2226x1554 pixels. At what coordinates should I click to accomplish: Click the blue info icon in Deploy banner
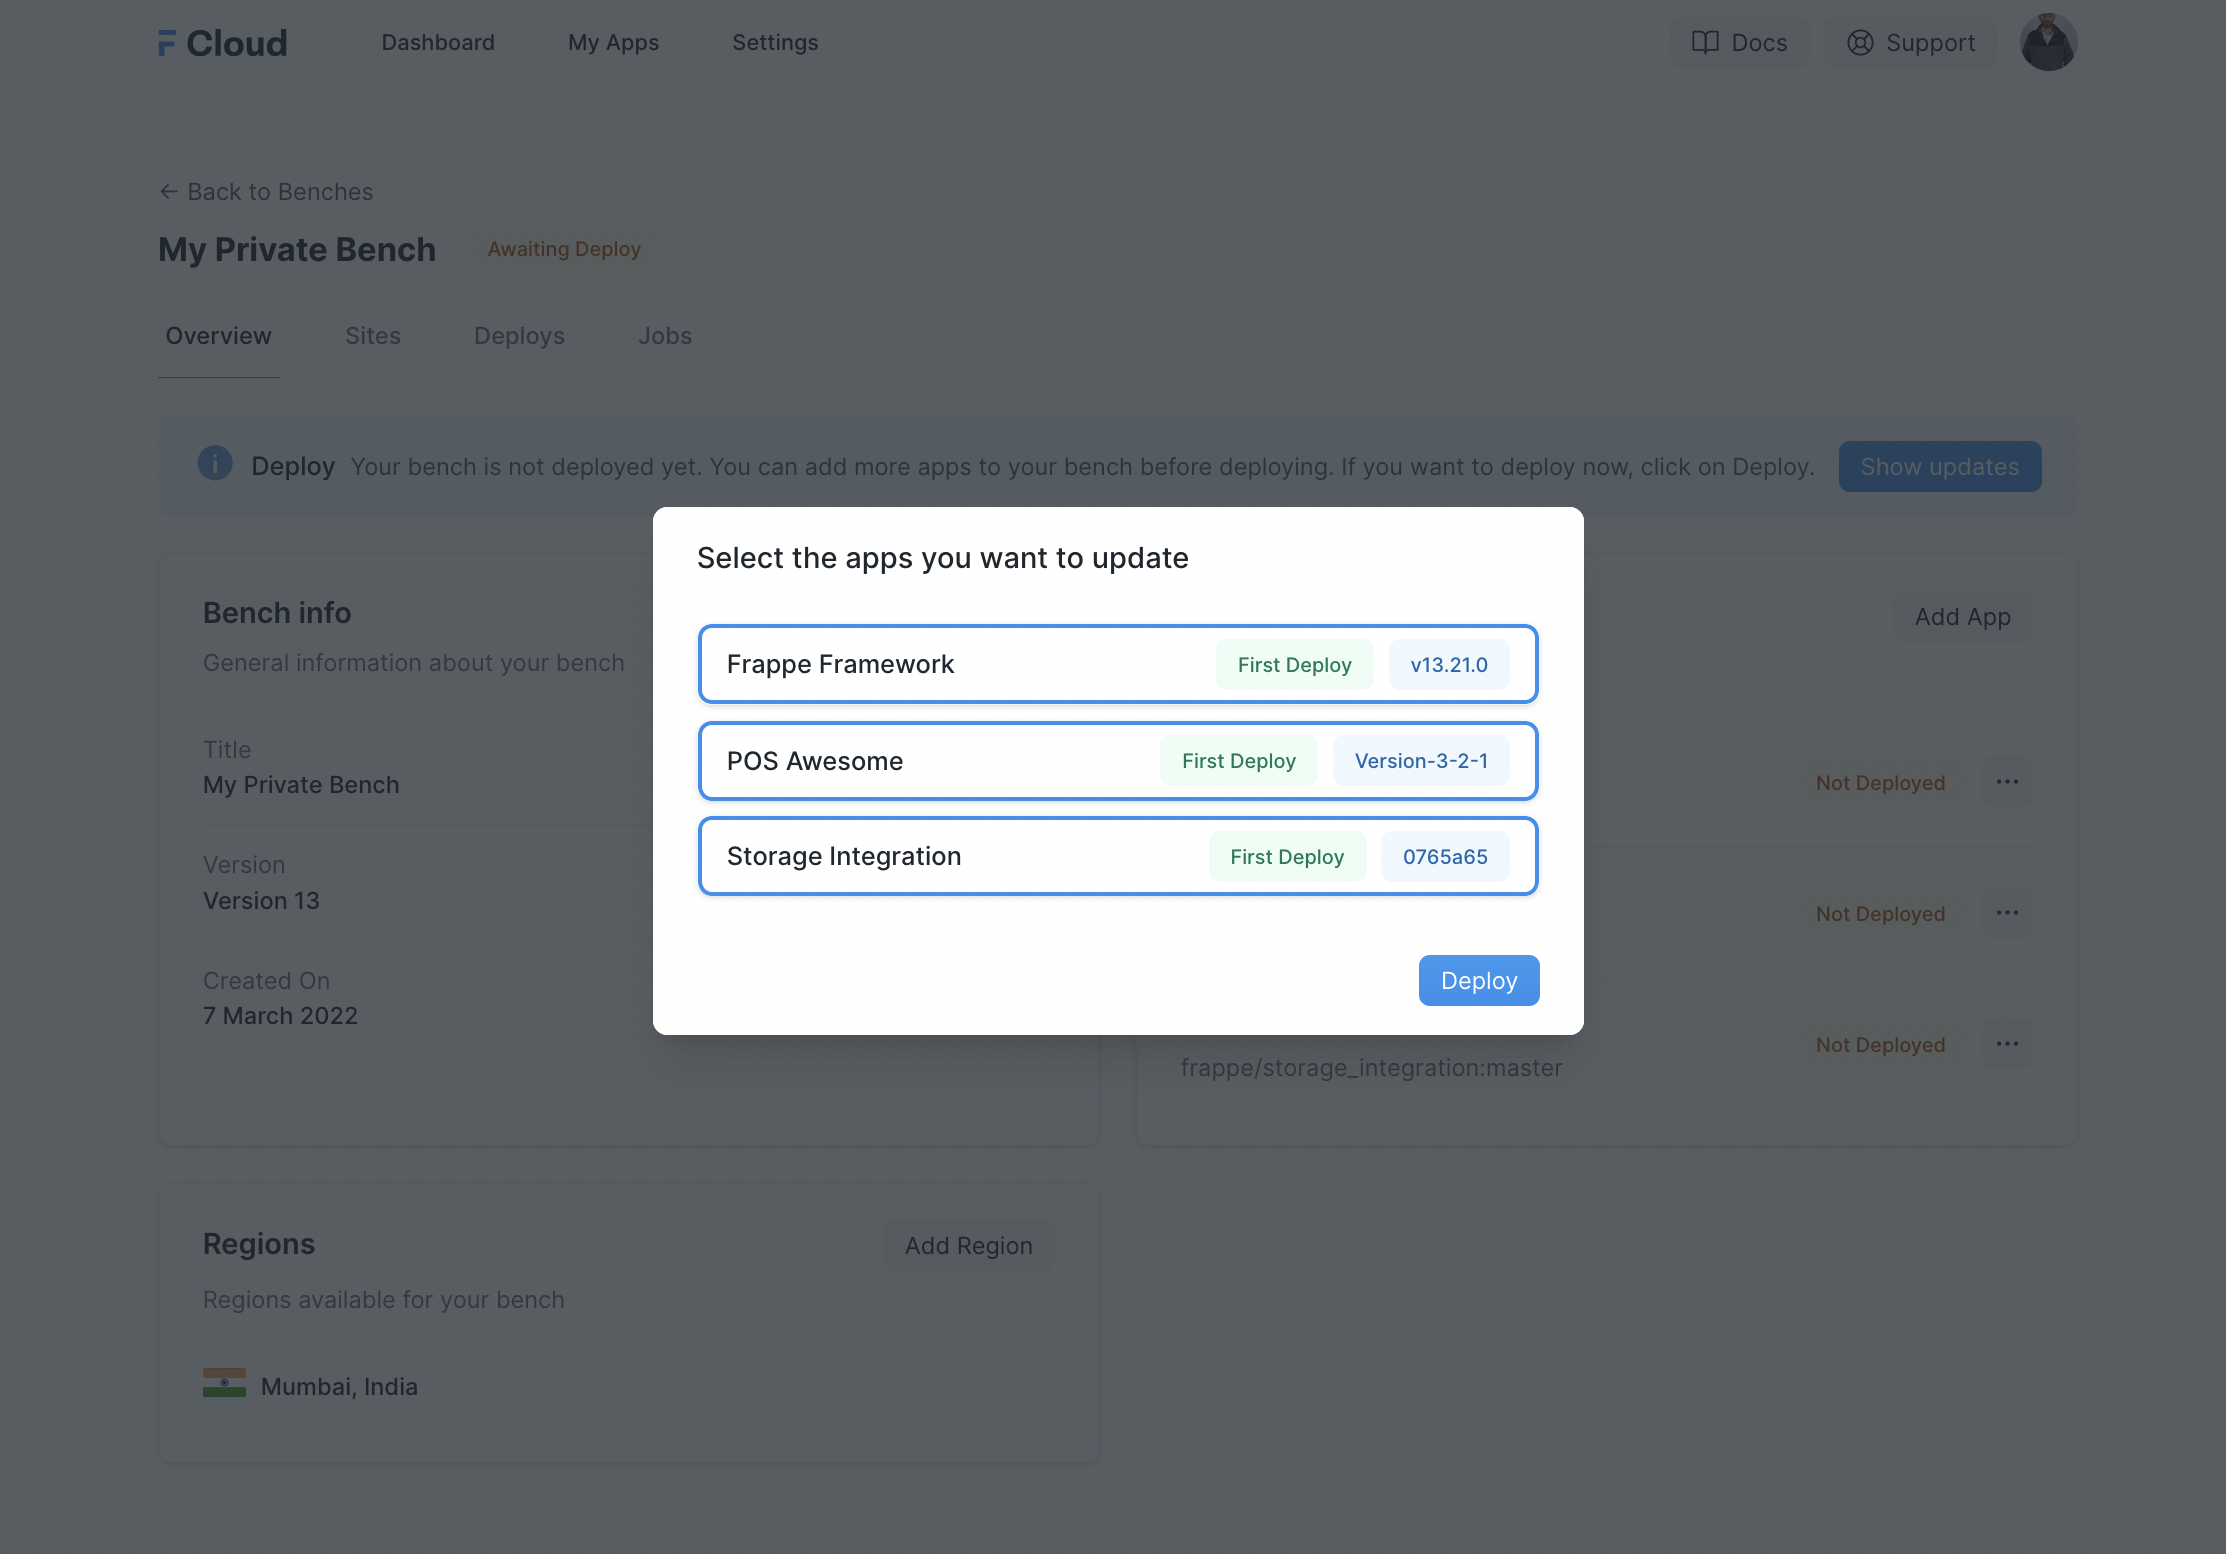[215, 464]
